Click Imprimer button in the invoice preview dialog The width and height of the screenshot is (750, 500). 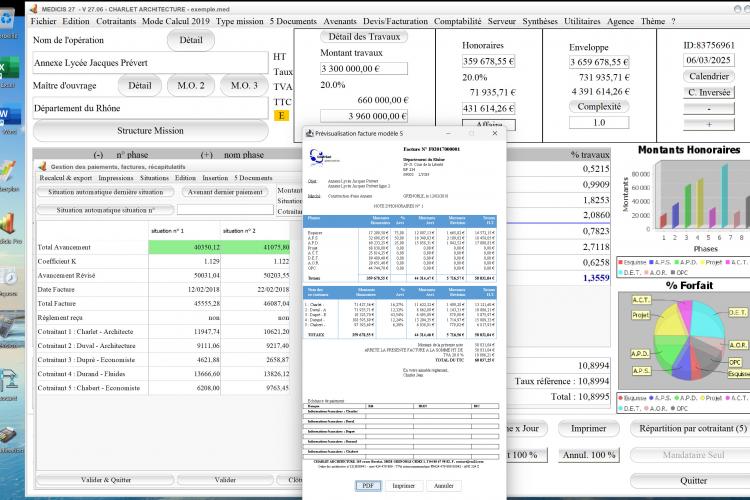click(404, 486)
